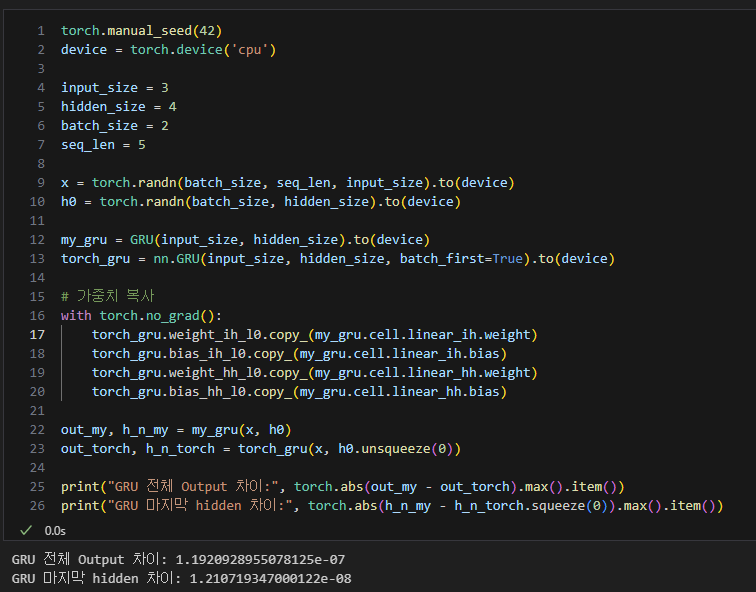Place cursor on input_size = 3
The height and width of the screenshot is (592, 756).
(115, 88)
